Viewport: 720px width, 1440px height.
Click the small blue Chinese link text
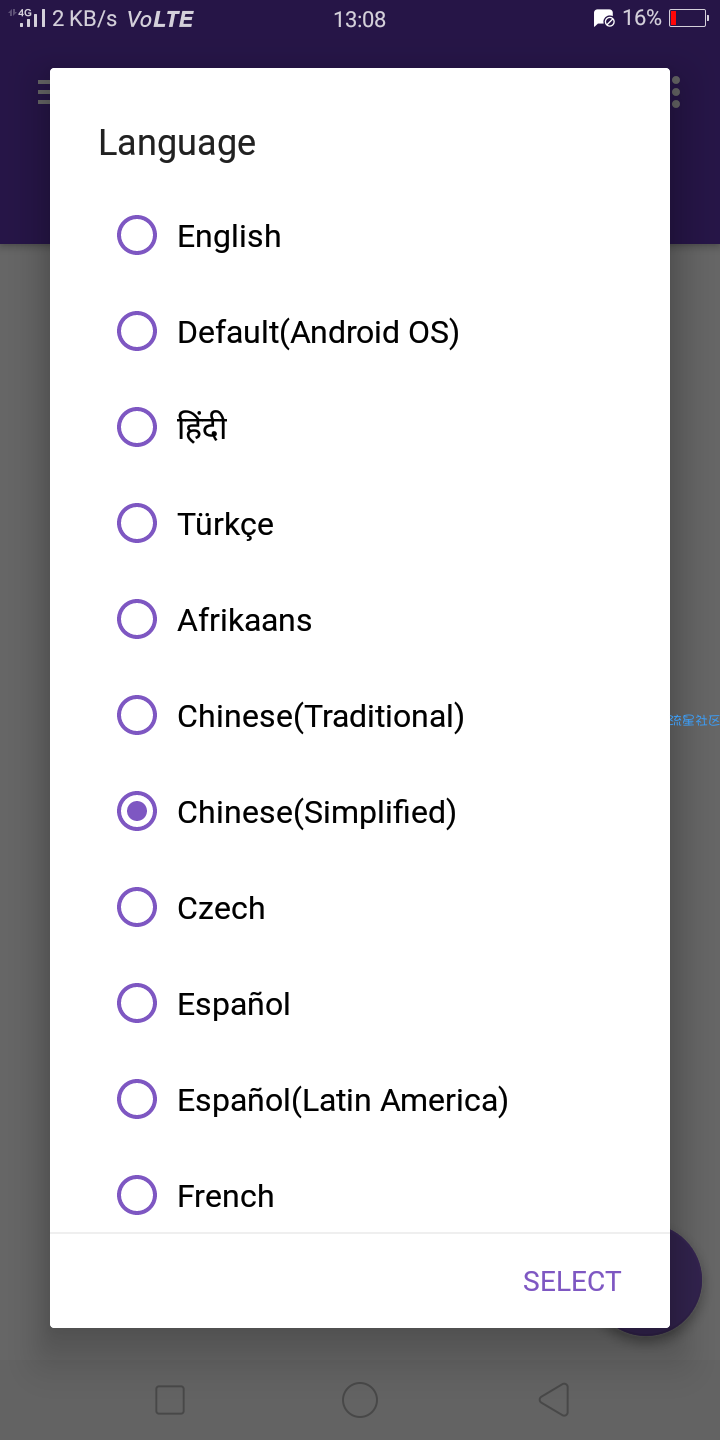click(x=695, y=720)
